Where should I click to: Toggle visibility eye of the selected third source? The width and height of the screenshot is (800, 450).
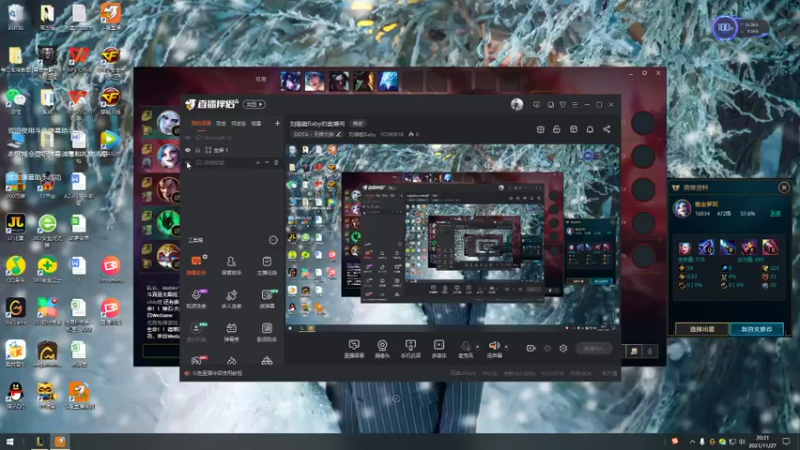(188, 163)
